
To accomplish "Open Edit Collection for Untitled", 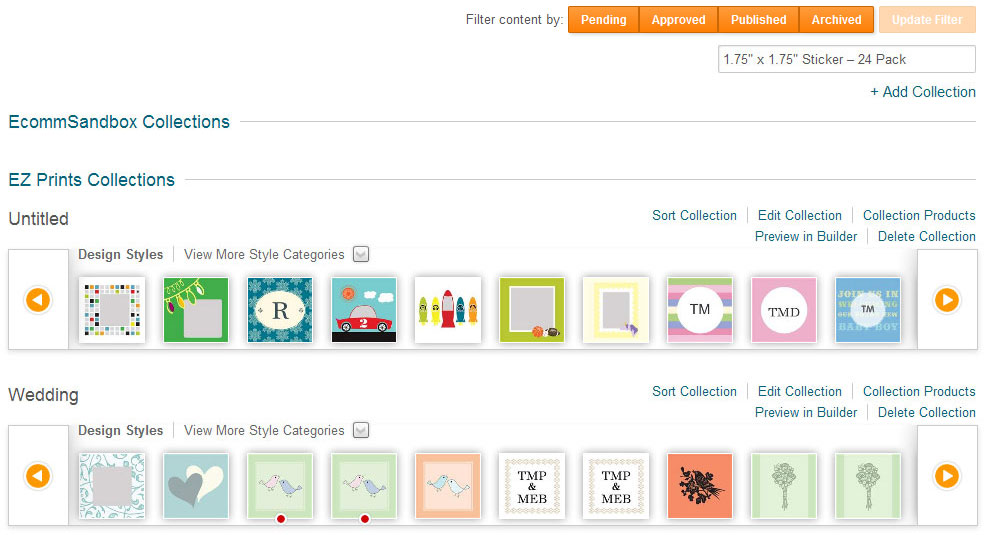I will 799,216.
